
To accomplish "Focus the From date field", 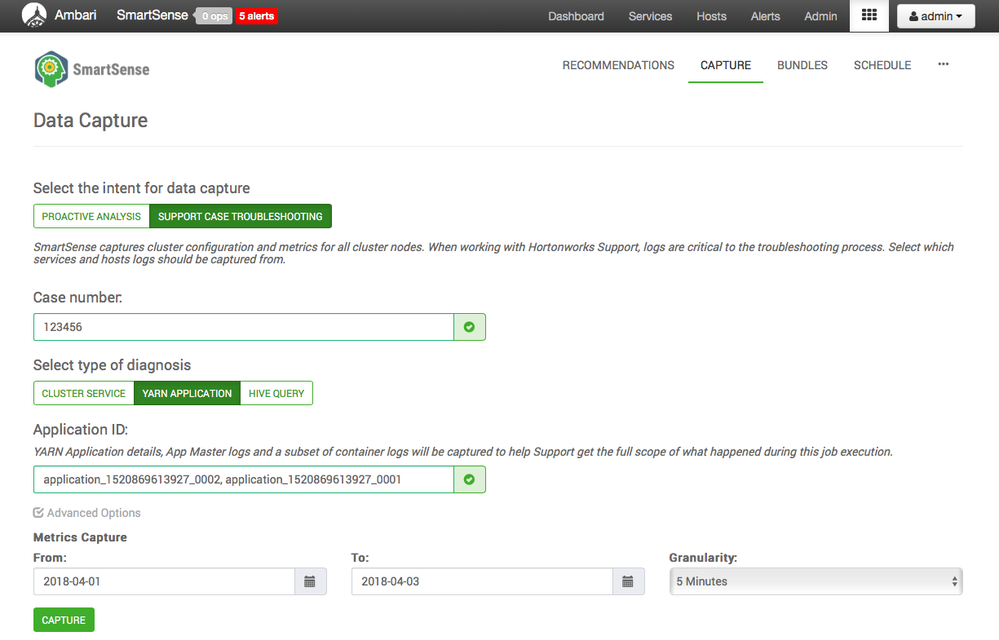I will pyautogui.click(x=164, y=581).
